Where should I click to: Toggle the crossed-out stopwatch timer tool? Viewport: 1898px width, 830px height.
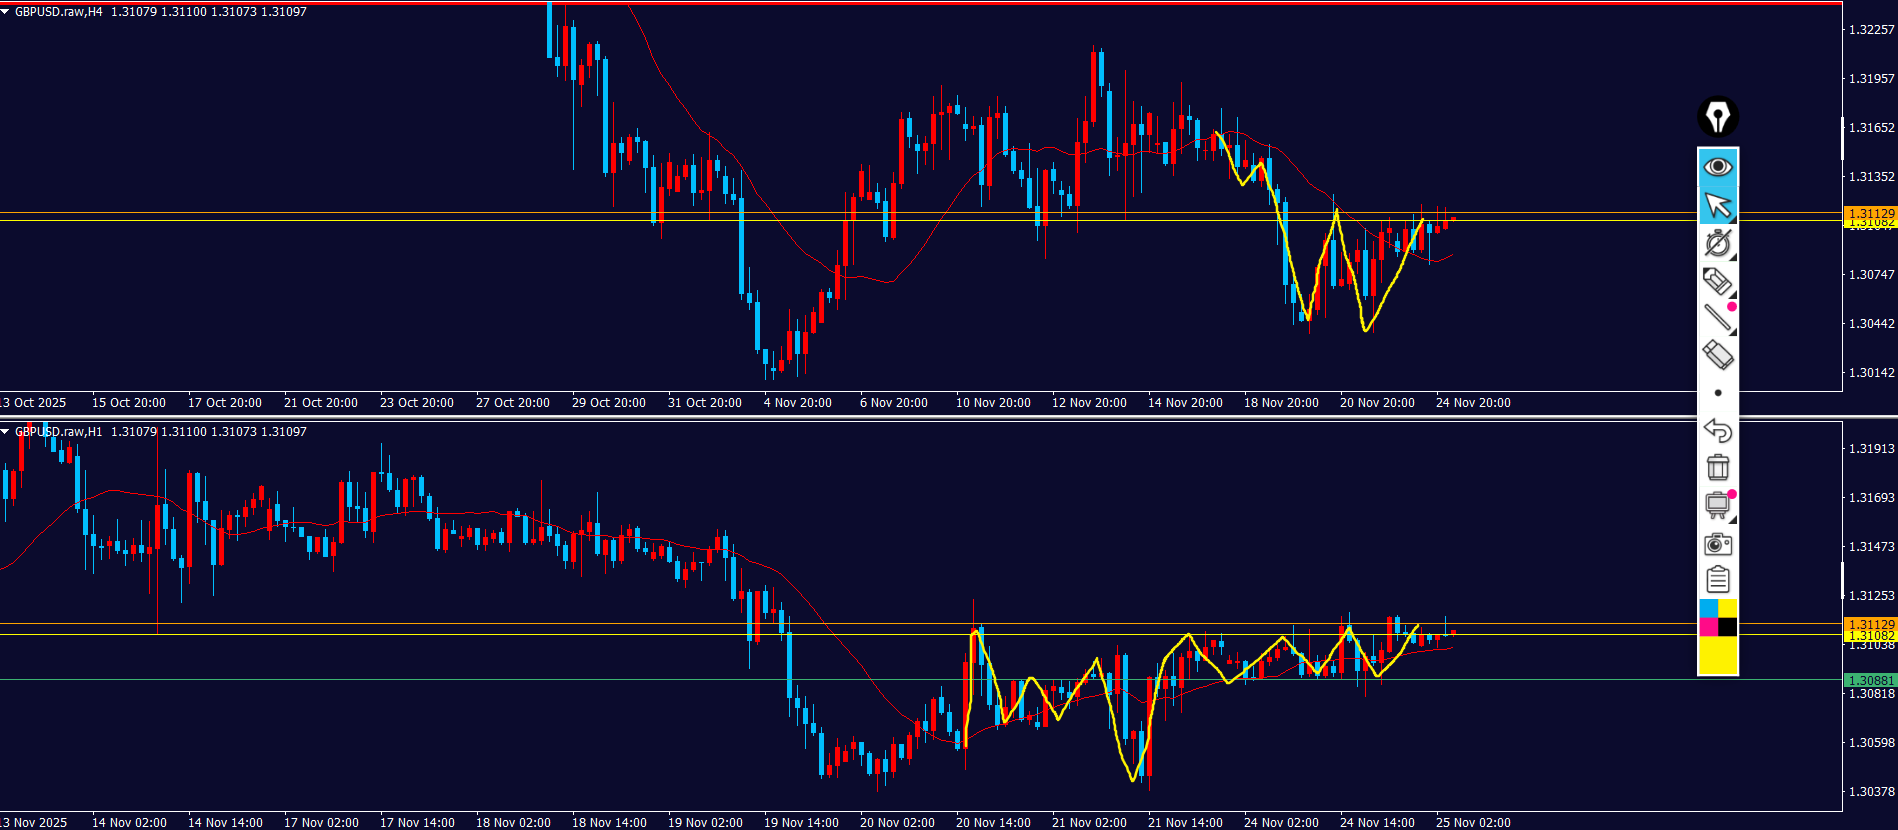click(x=1718, y=243)
